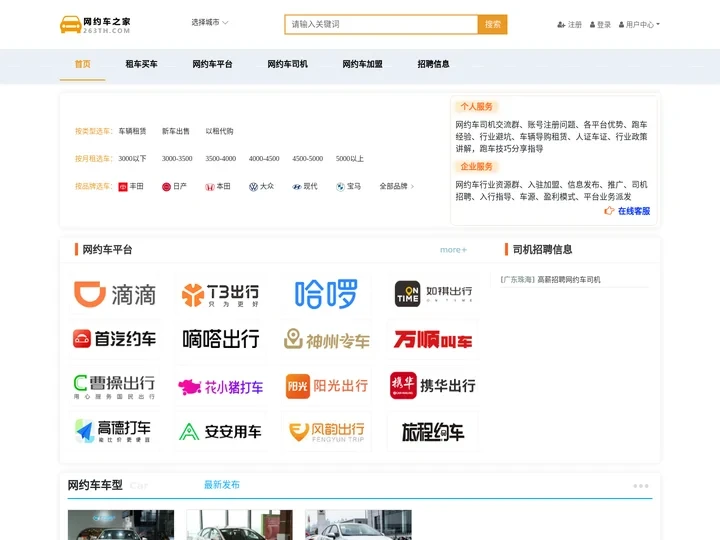Go to 首页 nav tab
Screen dimensions: 720x540
coord(83,64)
